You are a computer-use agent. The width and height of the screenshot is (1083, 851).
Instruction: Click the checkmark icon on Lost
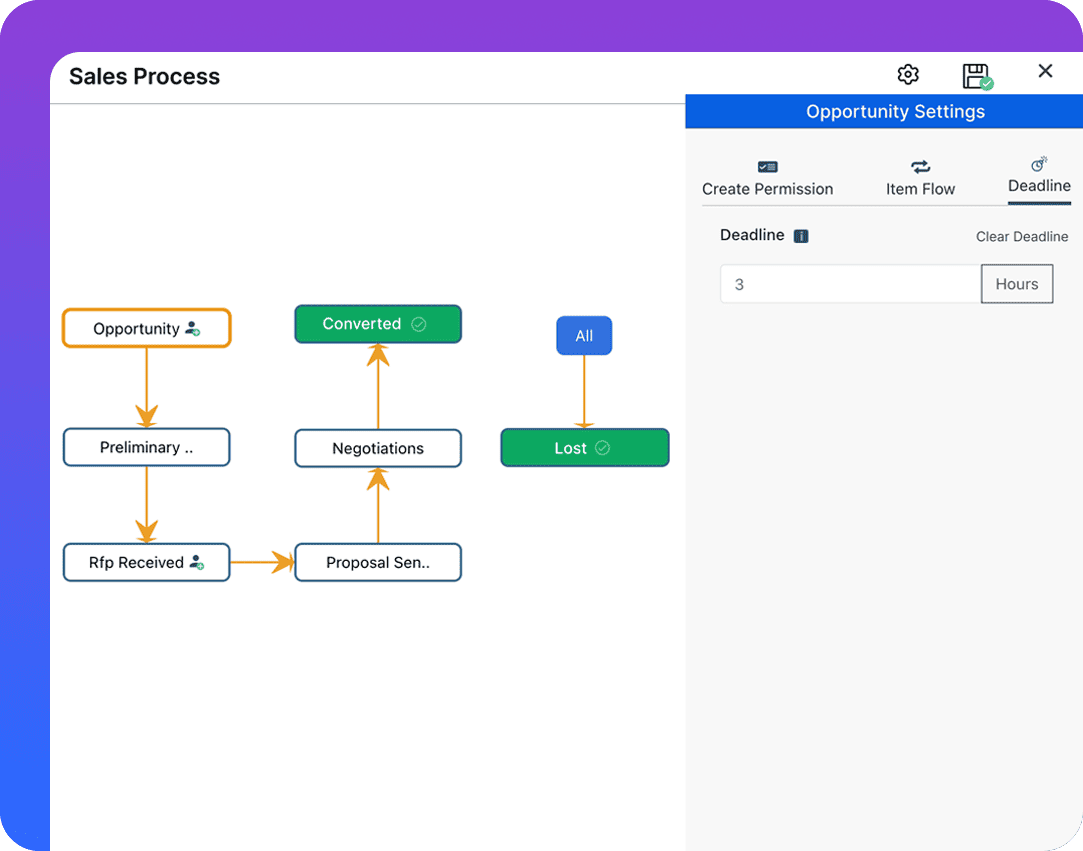point(602,448)
